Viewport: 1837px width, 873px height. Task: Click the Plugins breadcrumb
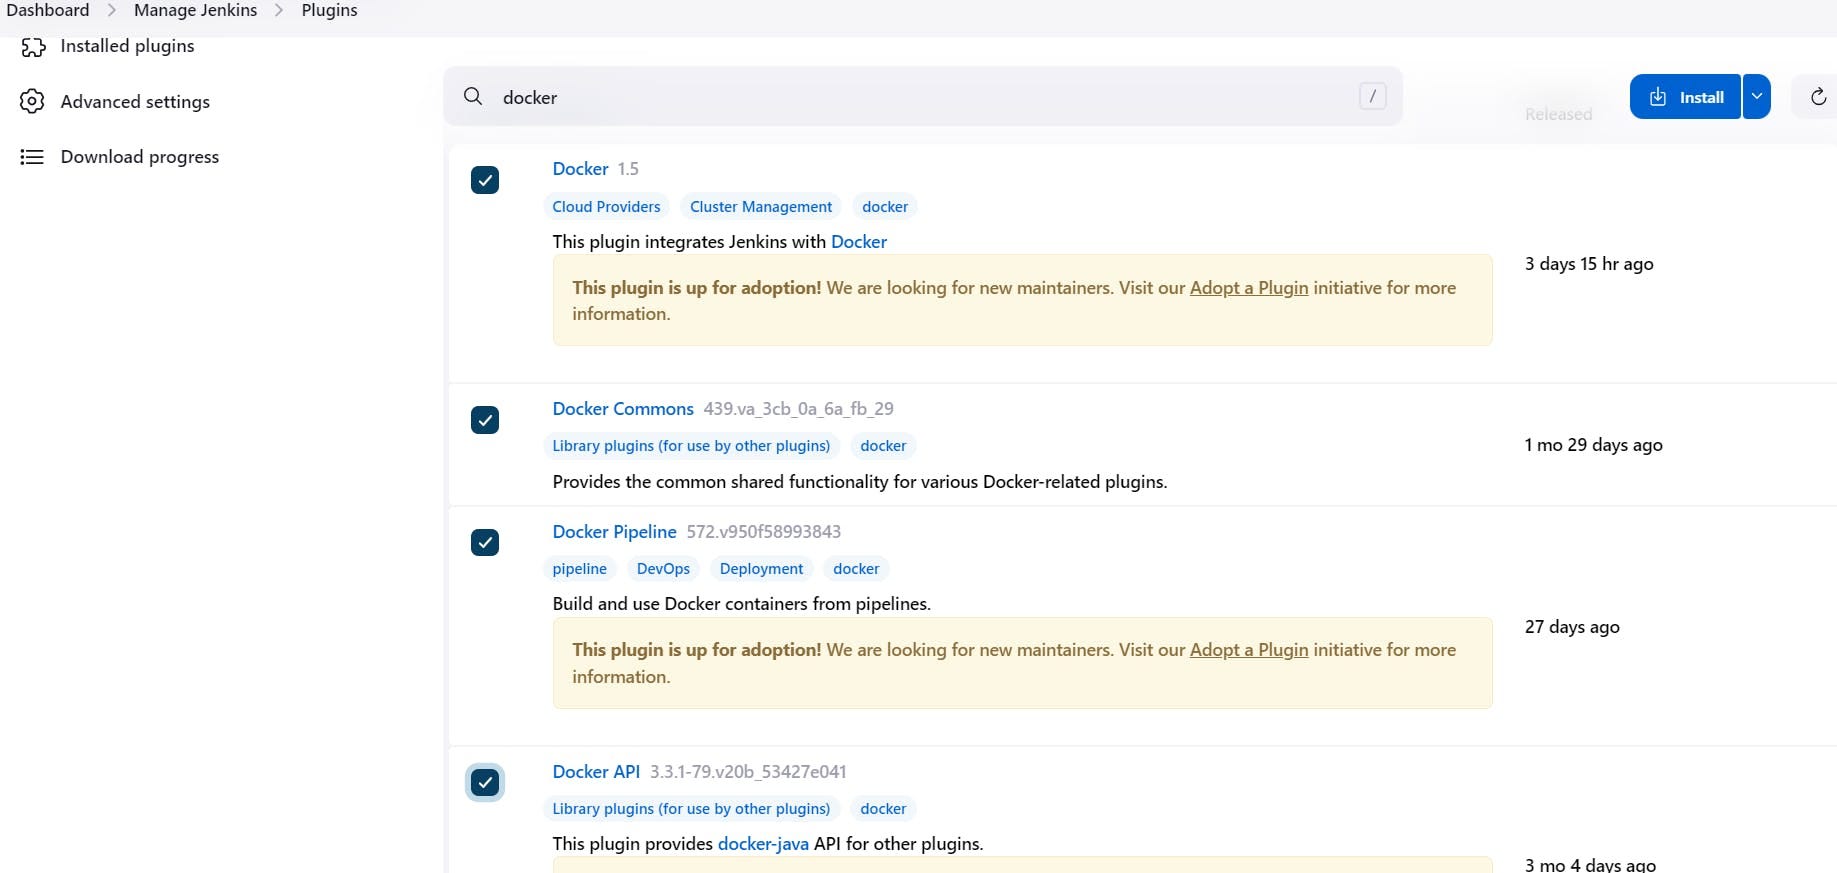pyautogui.click(x=329, y=10)
